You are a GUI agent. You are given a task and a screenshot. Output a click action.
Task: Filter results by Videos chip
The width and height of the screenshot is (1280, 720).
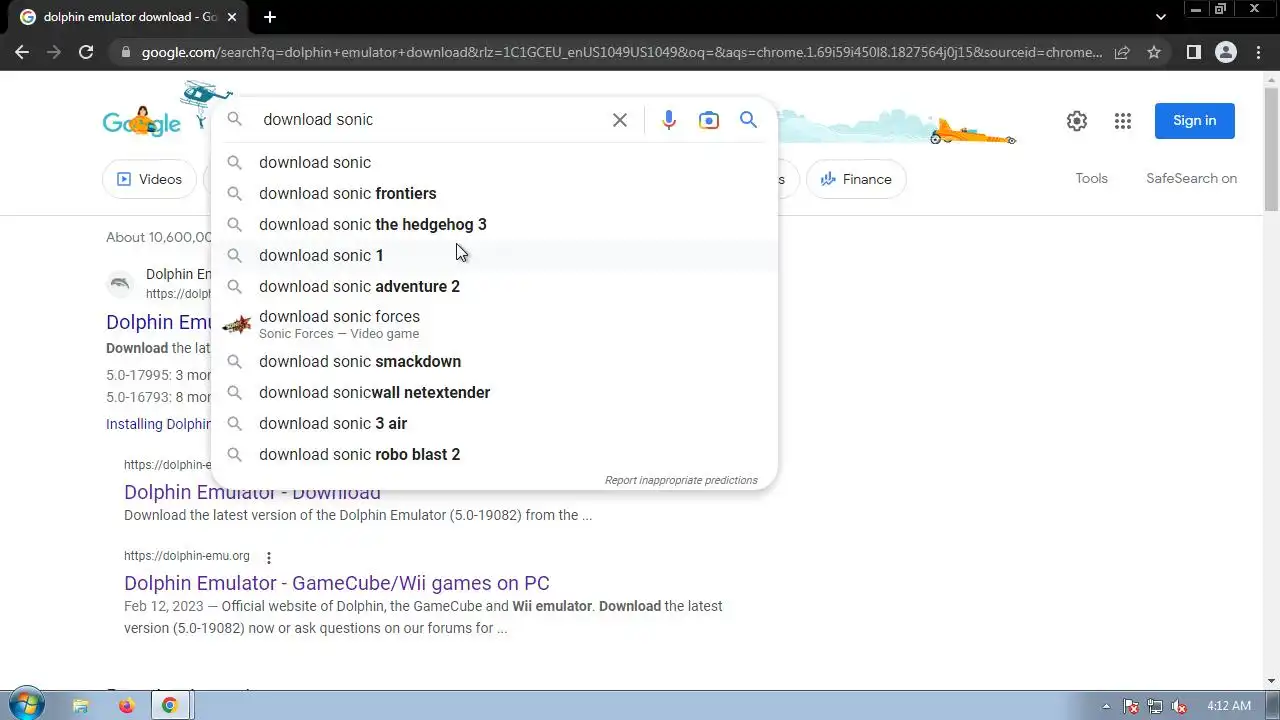(149, 179)
